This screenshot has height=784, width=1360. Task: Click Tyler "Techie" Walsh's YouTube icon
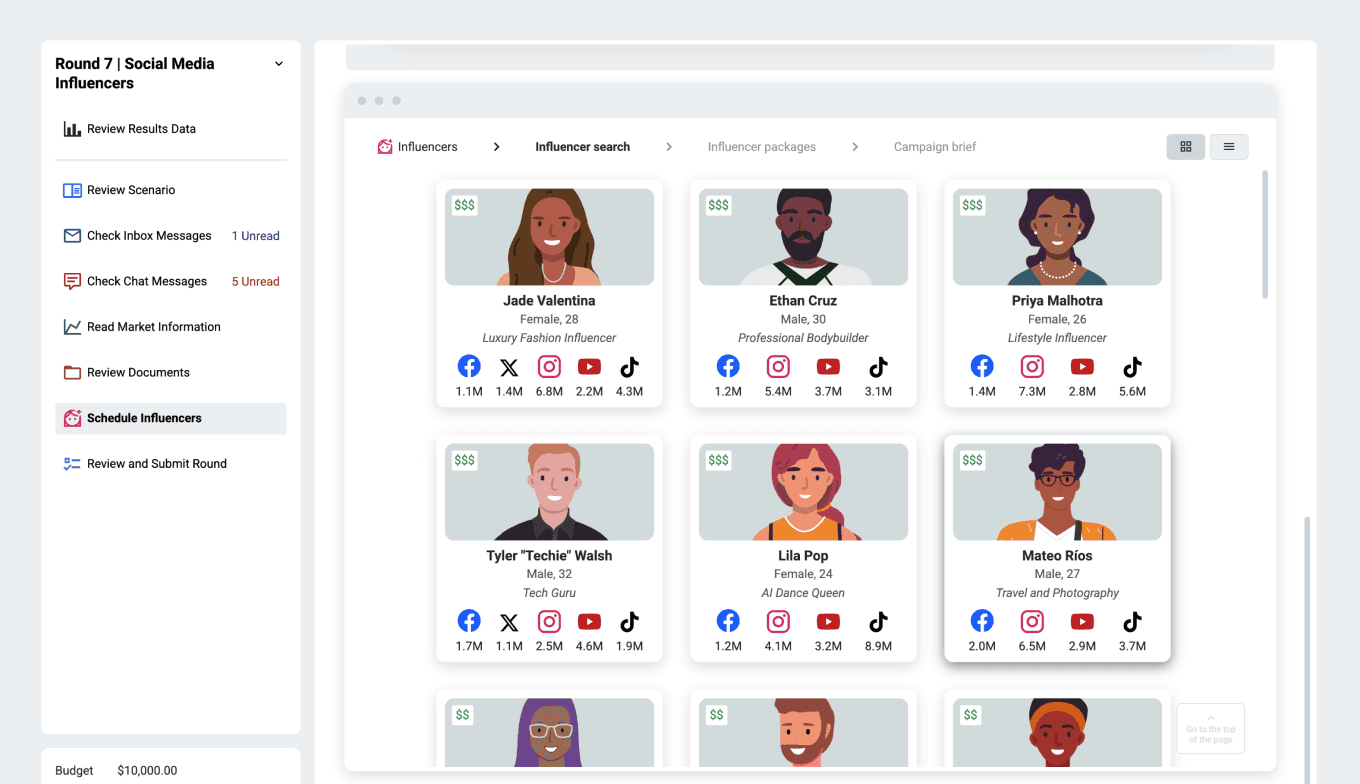589,622
